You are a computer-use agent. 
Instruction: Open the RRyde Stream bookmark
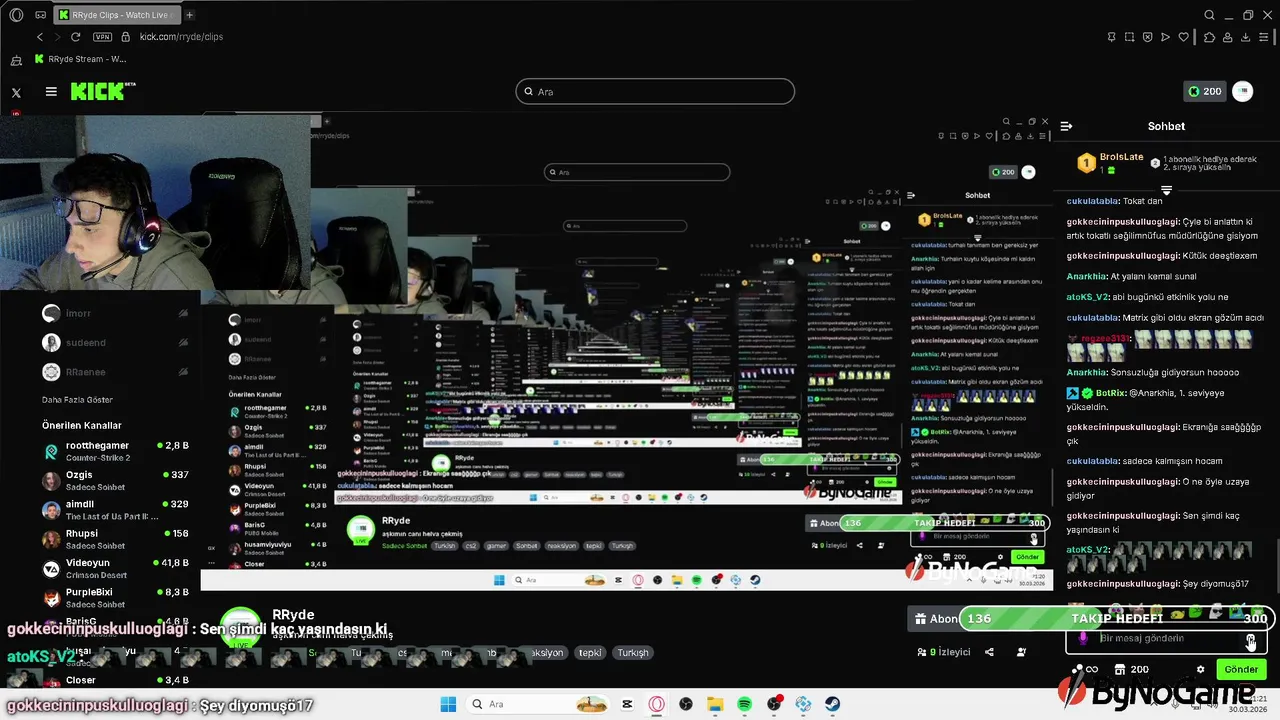click(x=81, y=59)
